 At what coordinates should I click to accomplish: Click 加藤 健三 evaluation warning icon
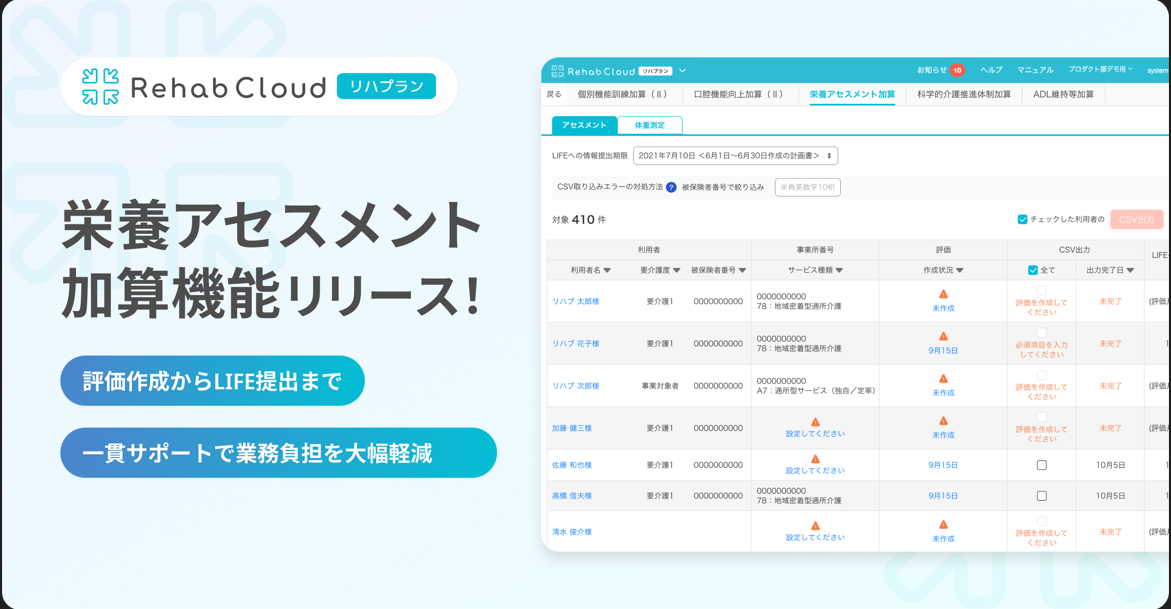(943, 421)
